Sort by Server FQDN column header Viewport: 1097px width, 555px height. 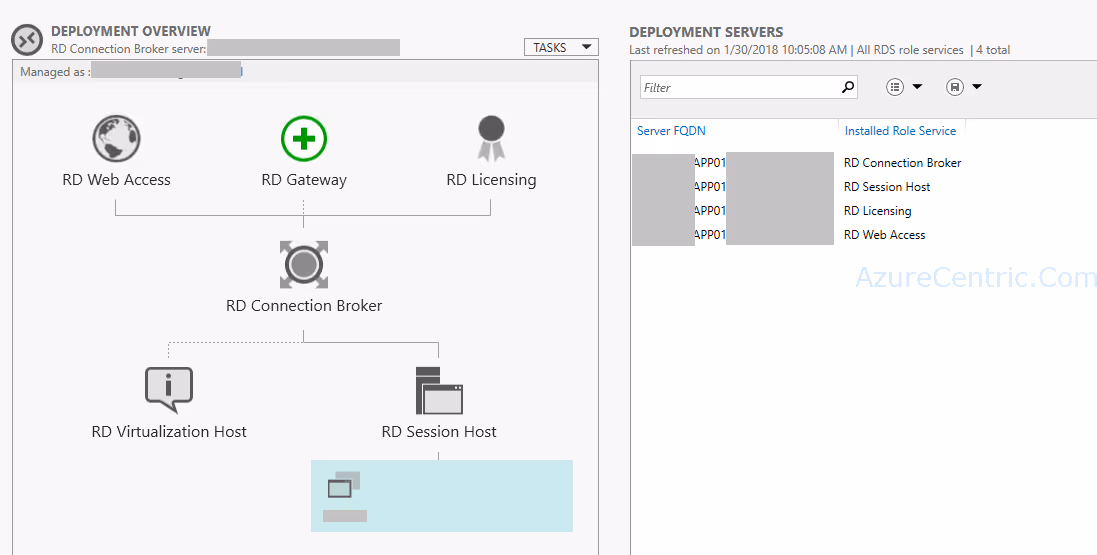click(x=671, y=131)
